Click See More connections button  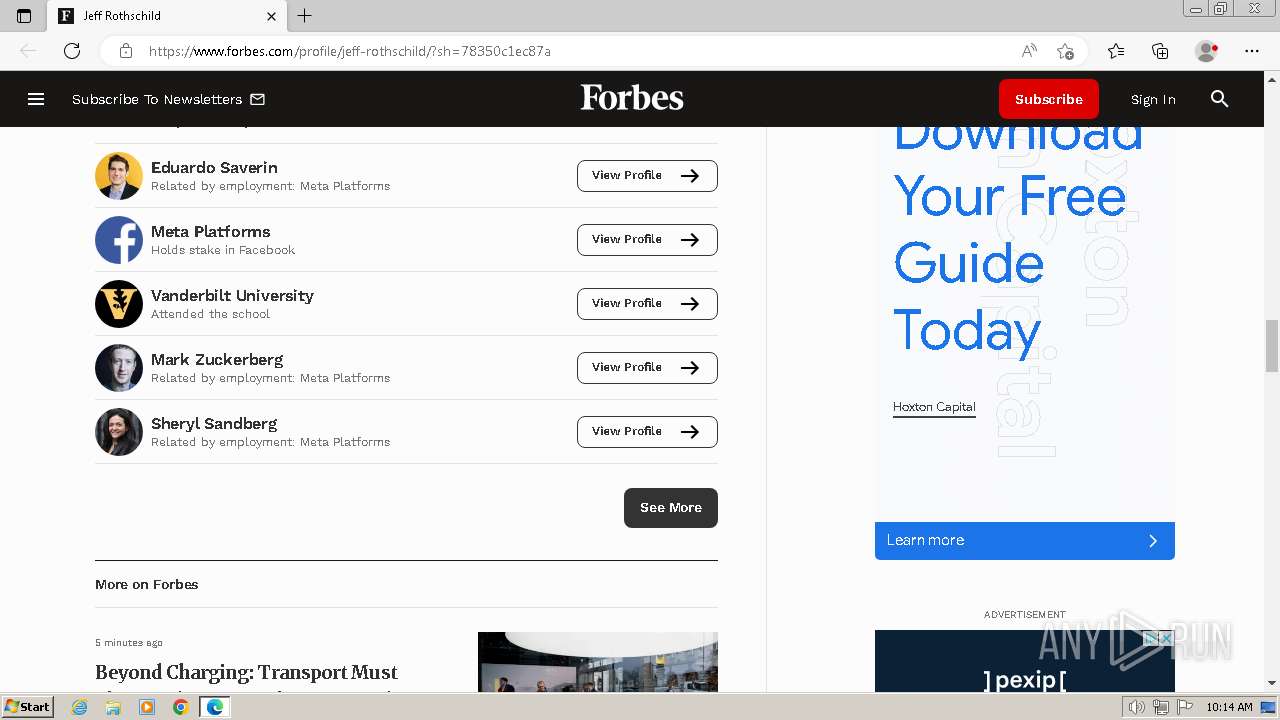point(671,508)
